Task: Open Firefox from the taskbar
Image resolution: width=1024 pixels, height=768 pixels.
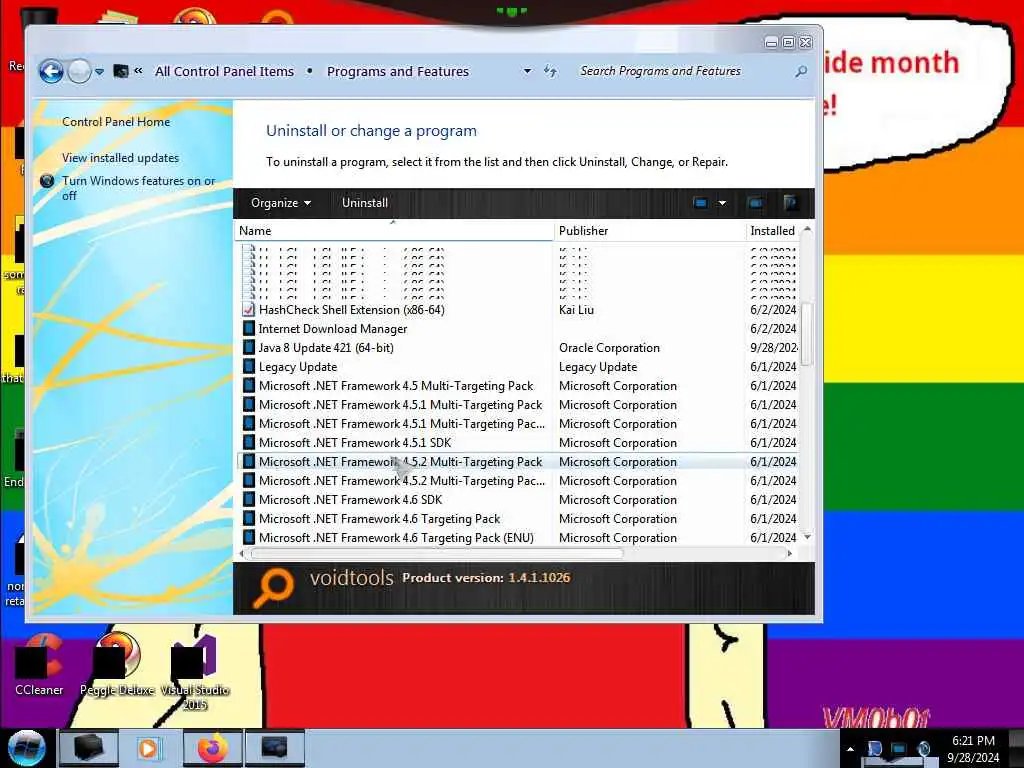Action: pyautogui.click(x=212, y=748)
